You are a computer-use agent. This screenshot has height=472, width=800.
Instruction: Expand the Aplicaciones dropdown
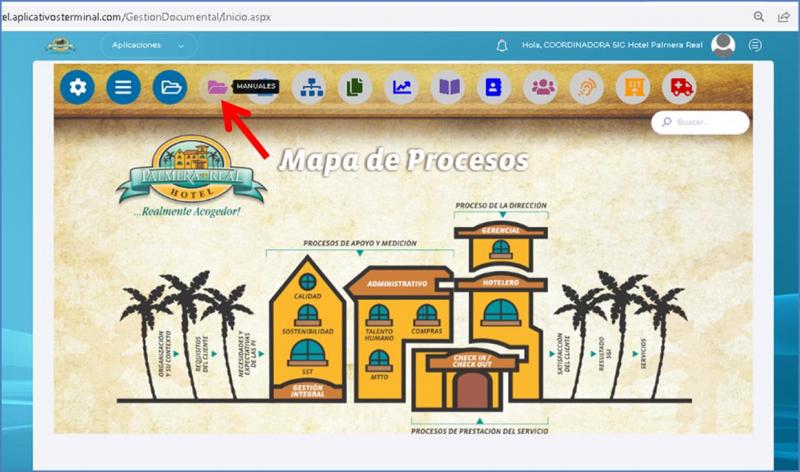point(148,45)
